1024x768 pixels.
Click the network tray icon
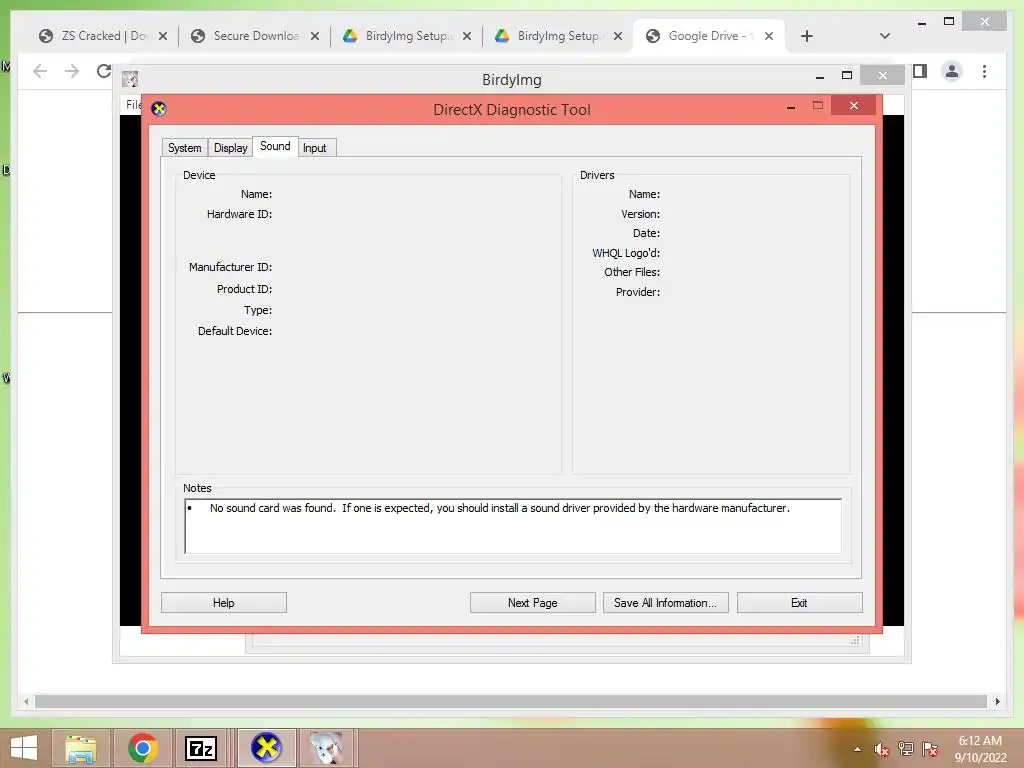click(906, 749)
